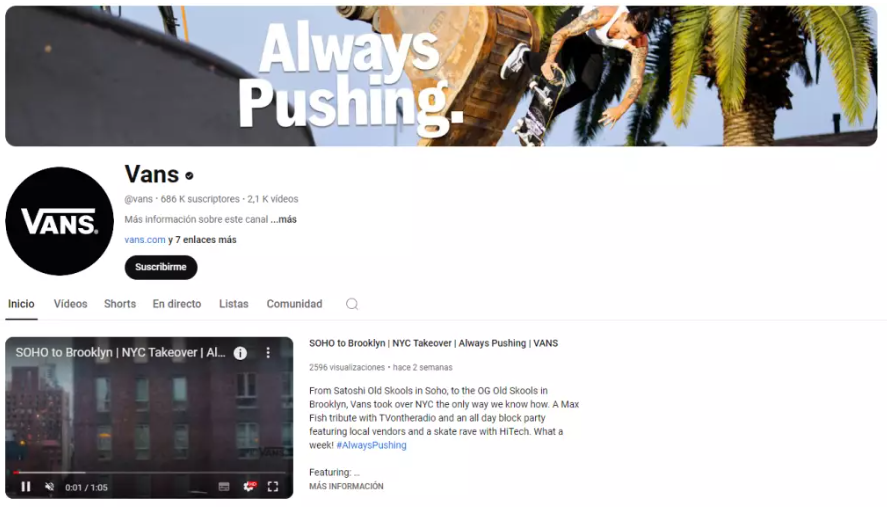
Task: Open the Vans channel avatar logo
Action: pos(59,221)
